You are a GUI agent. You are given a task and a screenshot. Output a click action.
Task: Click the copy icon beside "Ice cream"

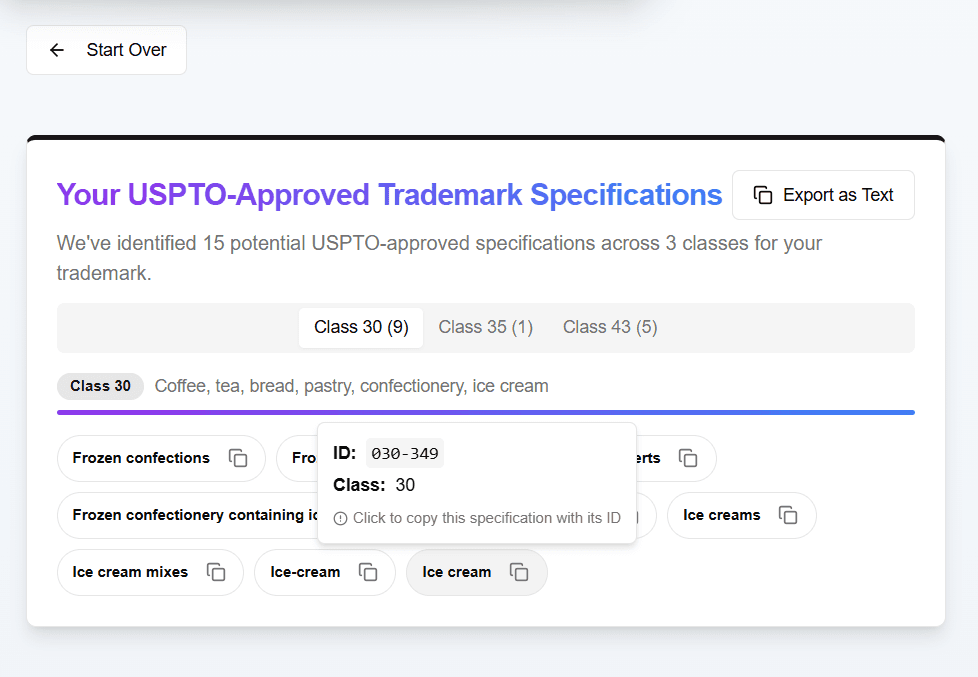[x=519, y=571]
